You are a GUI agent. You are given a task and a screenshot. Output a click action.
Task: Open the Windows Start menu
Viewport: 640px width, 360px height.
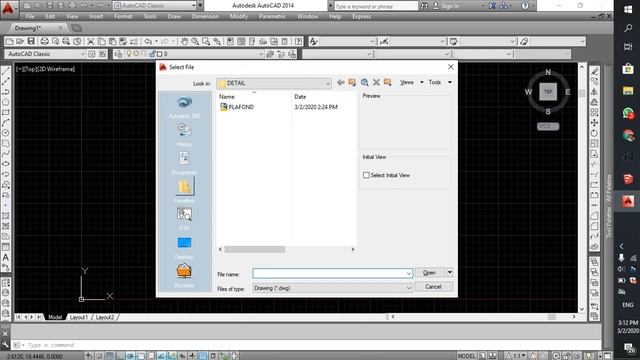coord(628,9)
